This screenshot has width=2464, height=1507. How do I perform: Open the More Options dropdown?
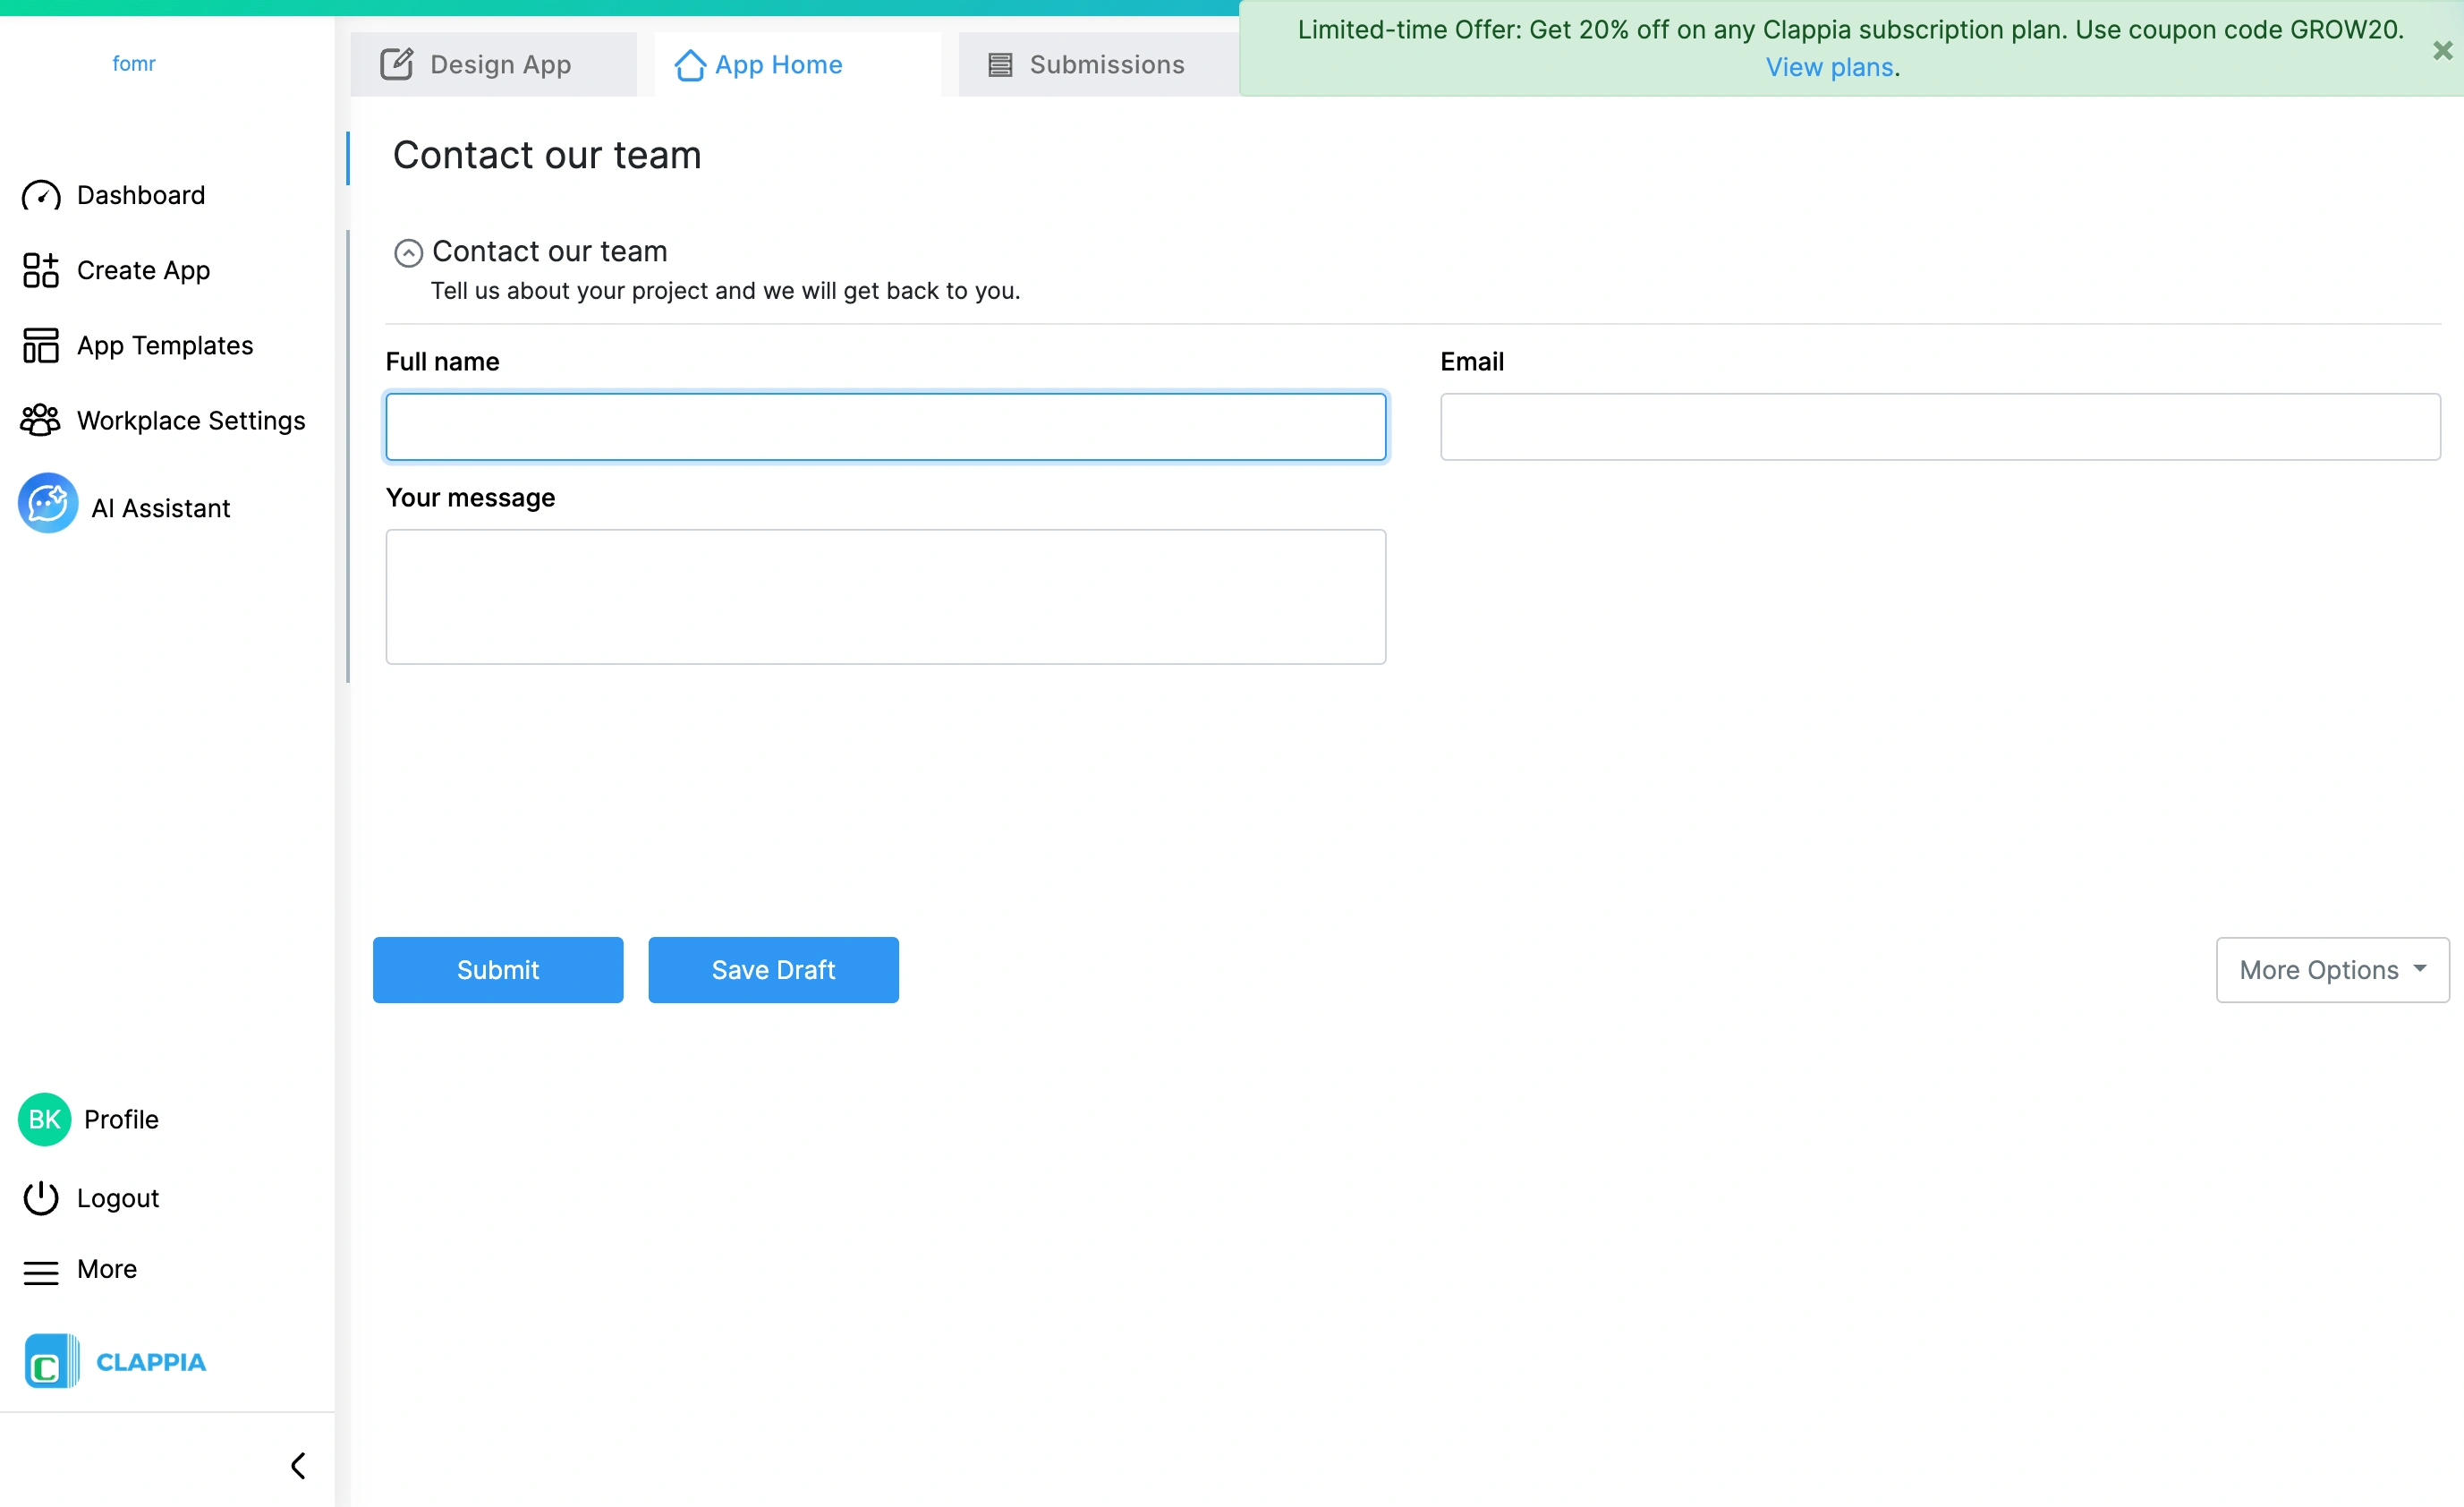coord(2332,970)
